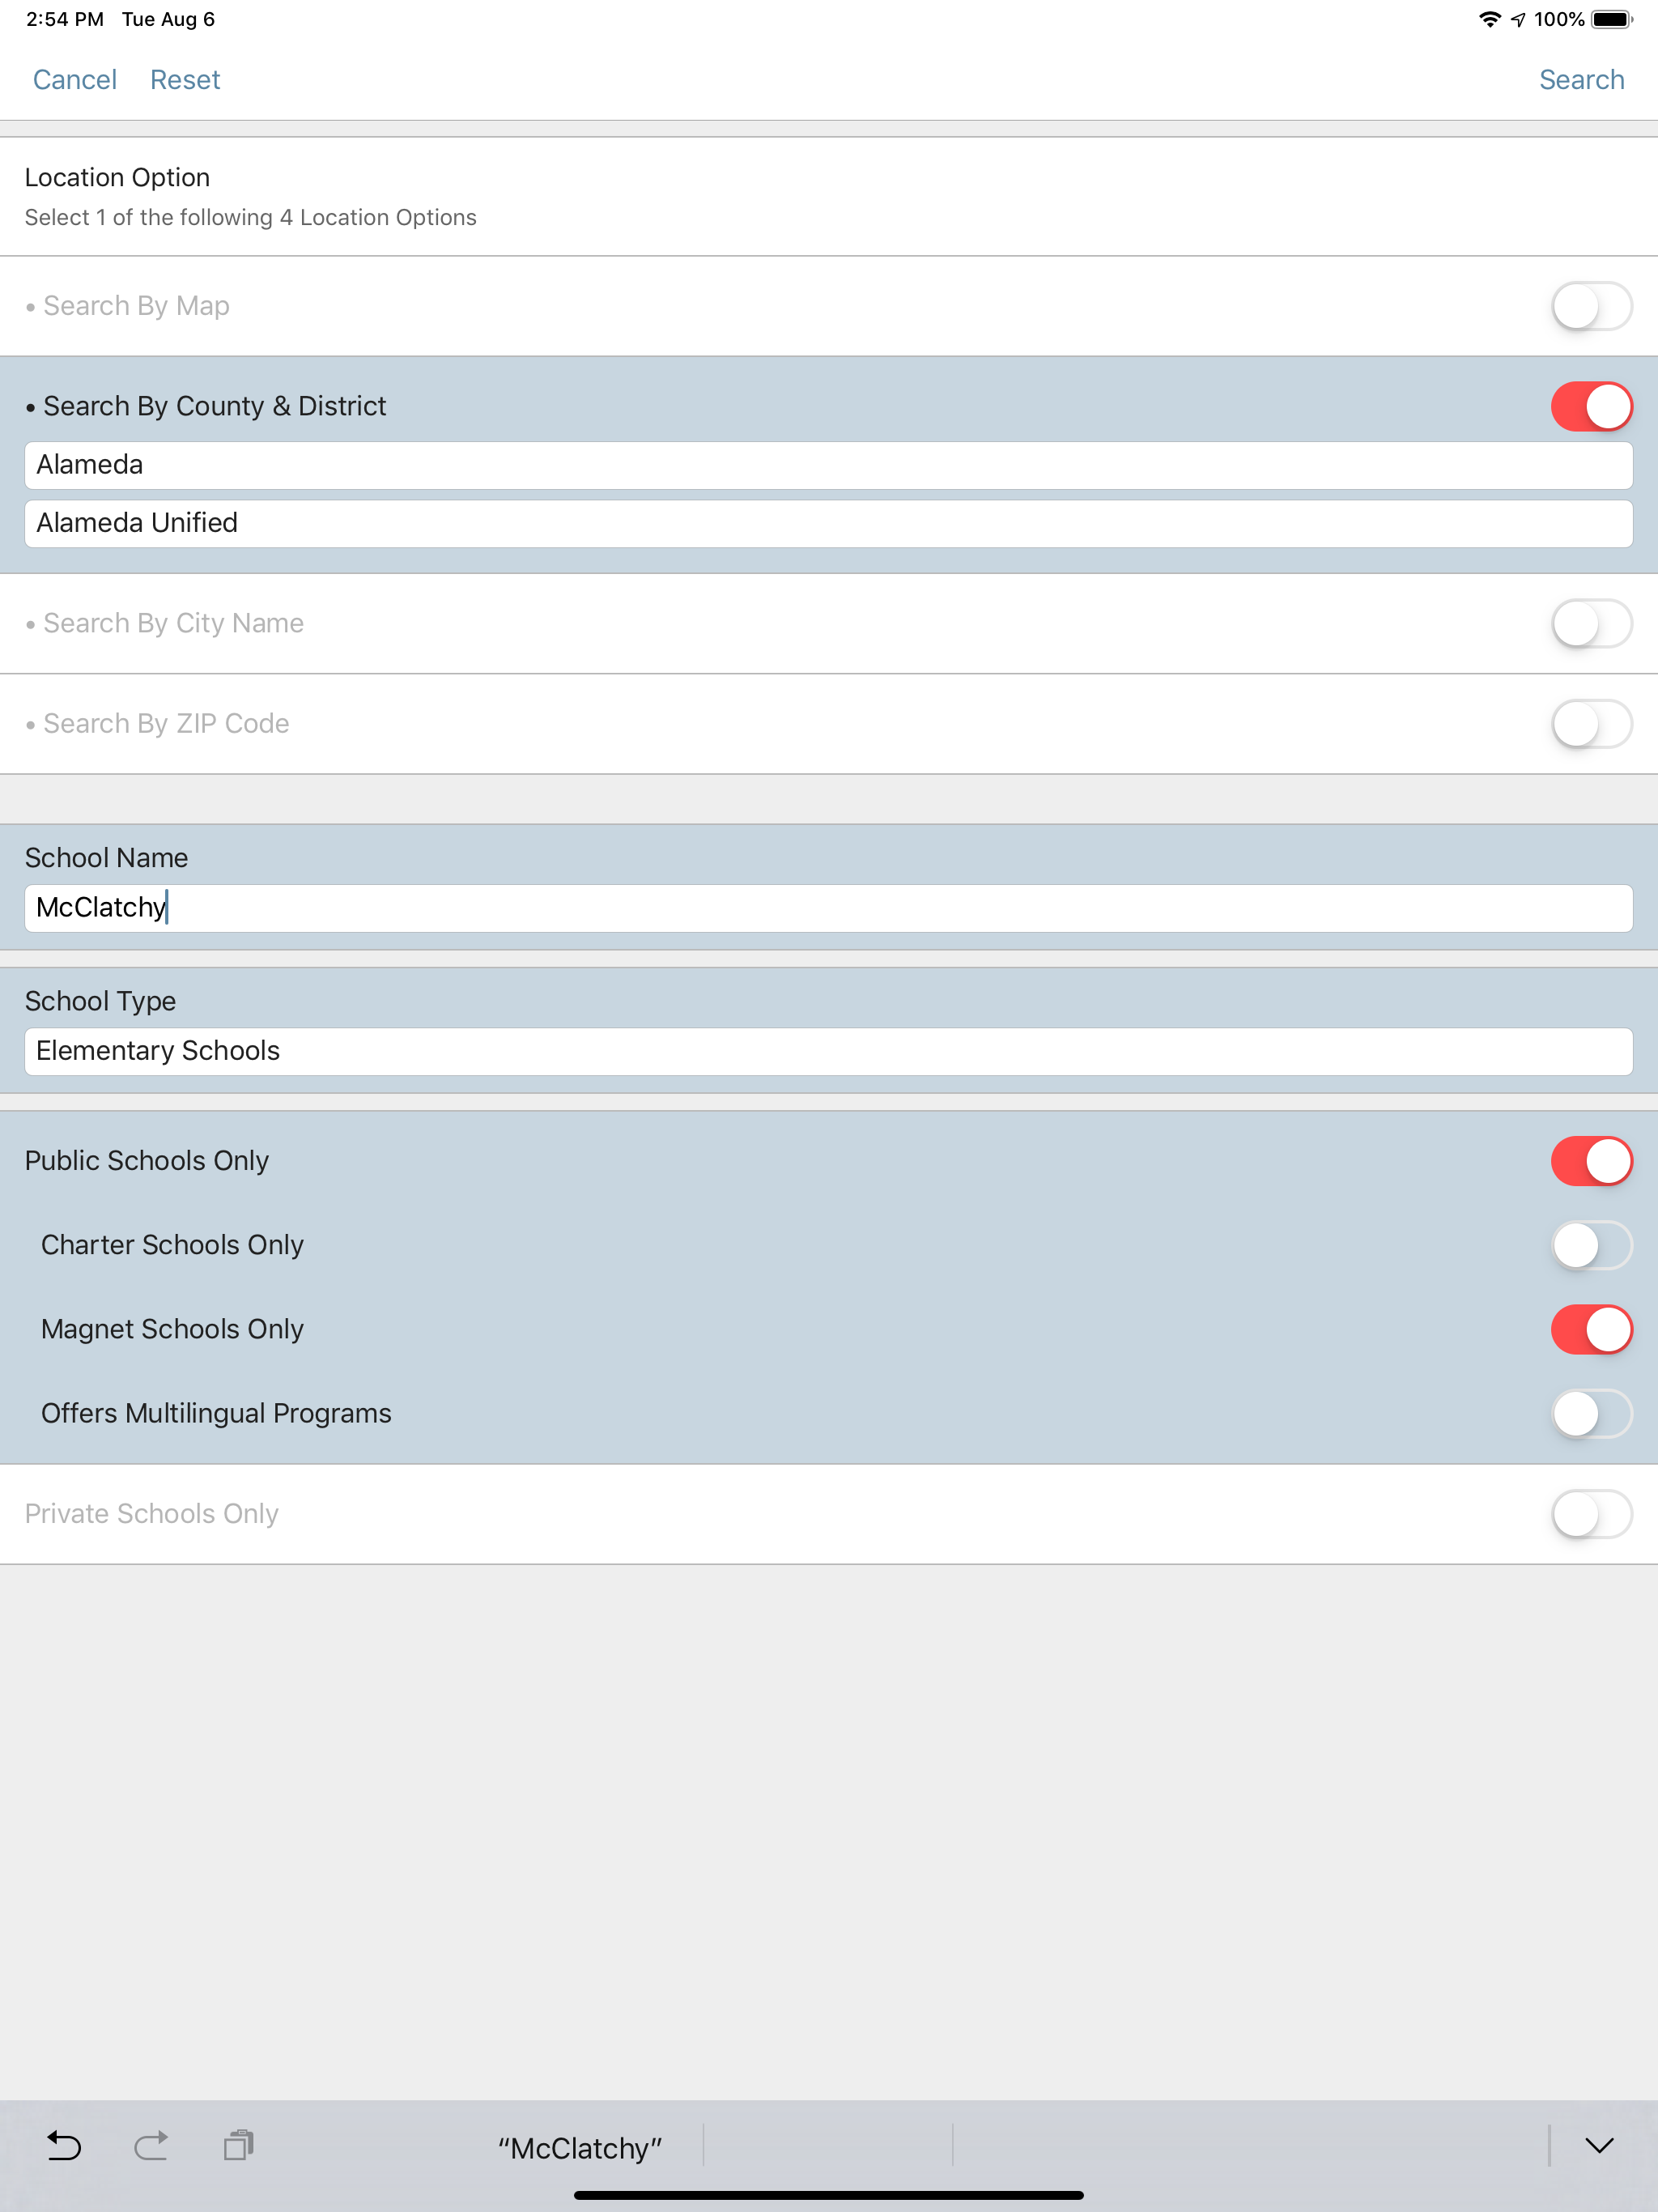Enable the Search By City Name switch
Viewport: 1658px width, 2212px height.
[x=1592, y=623]
